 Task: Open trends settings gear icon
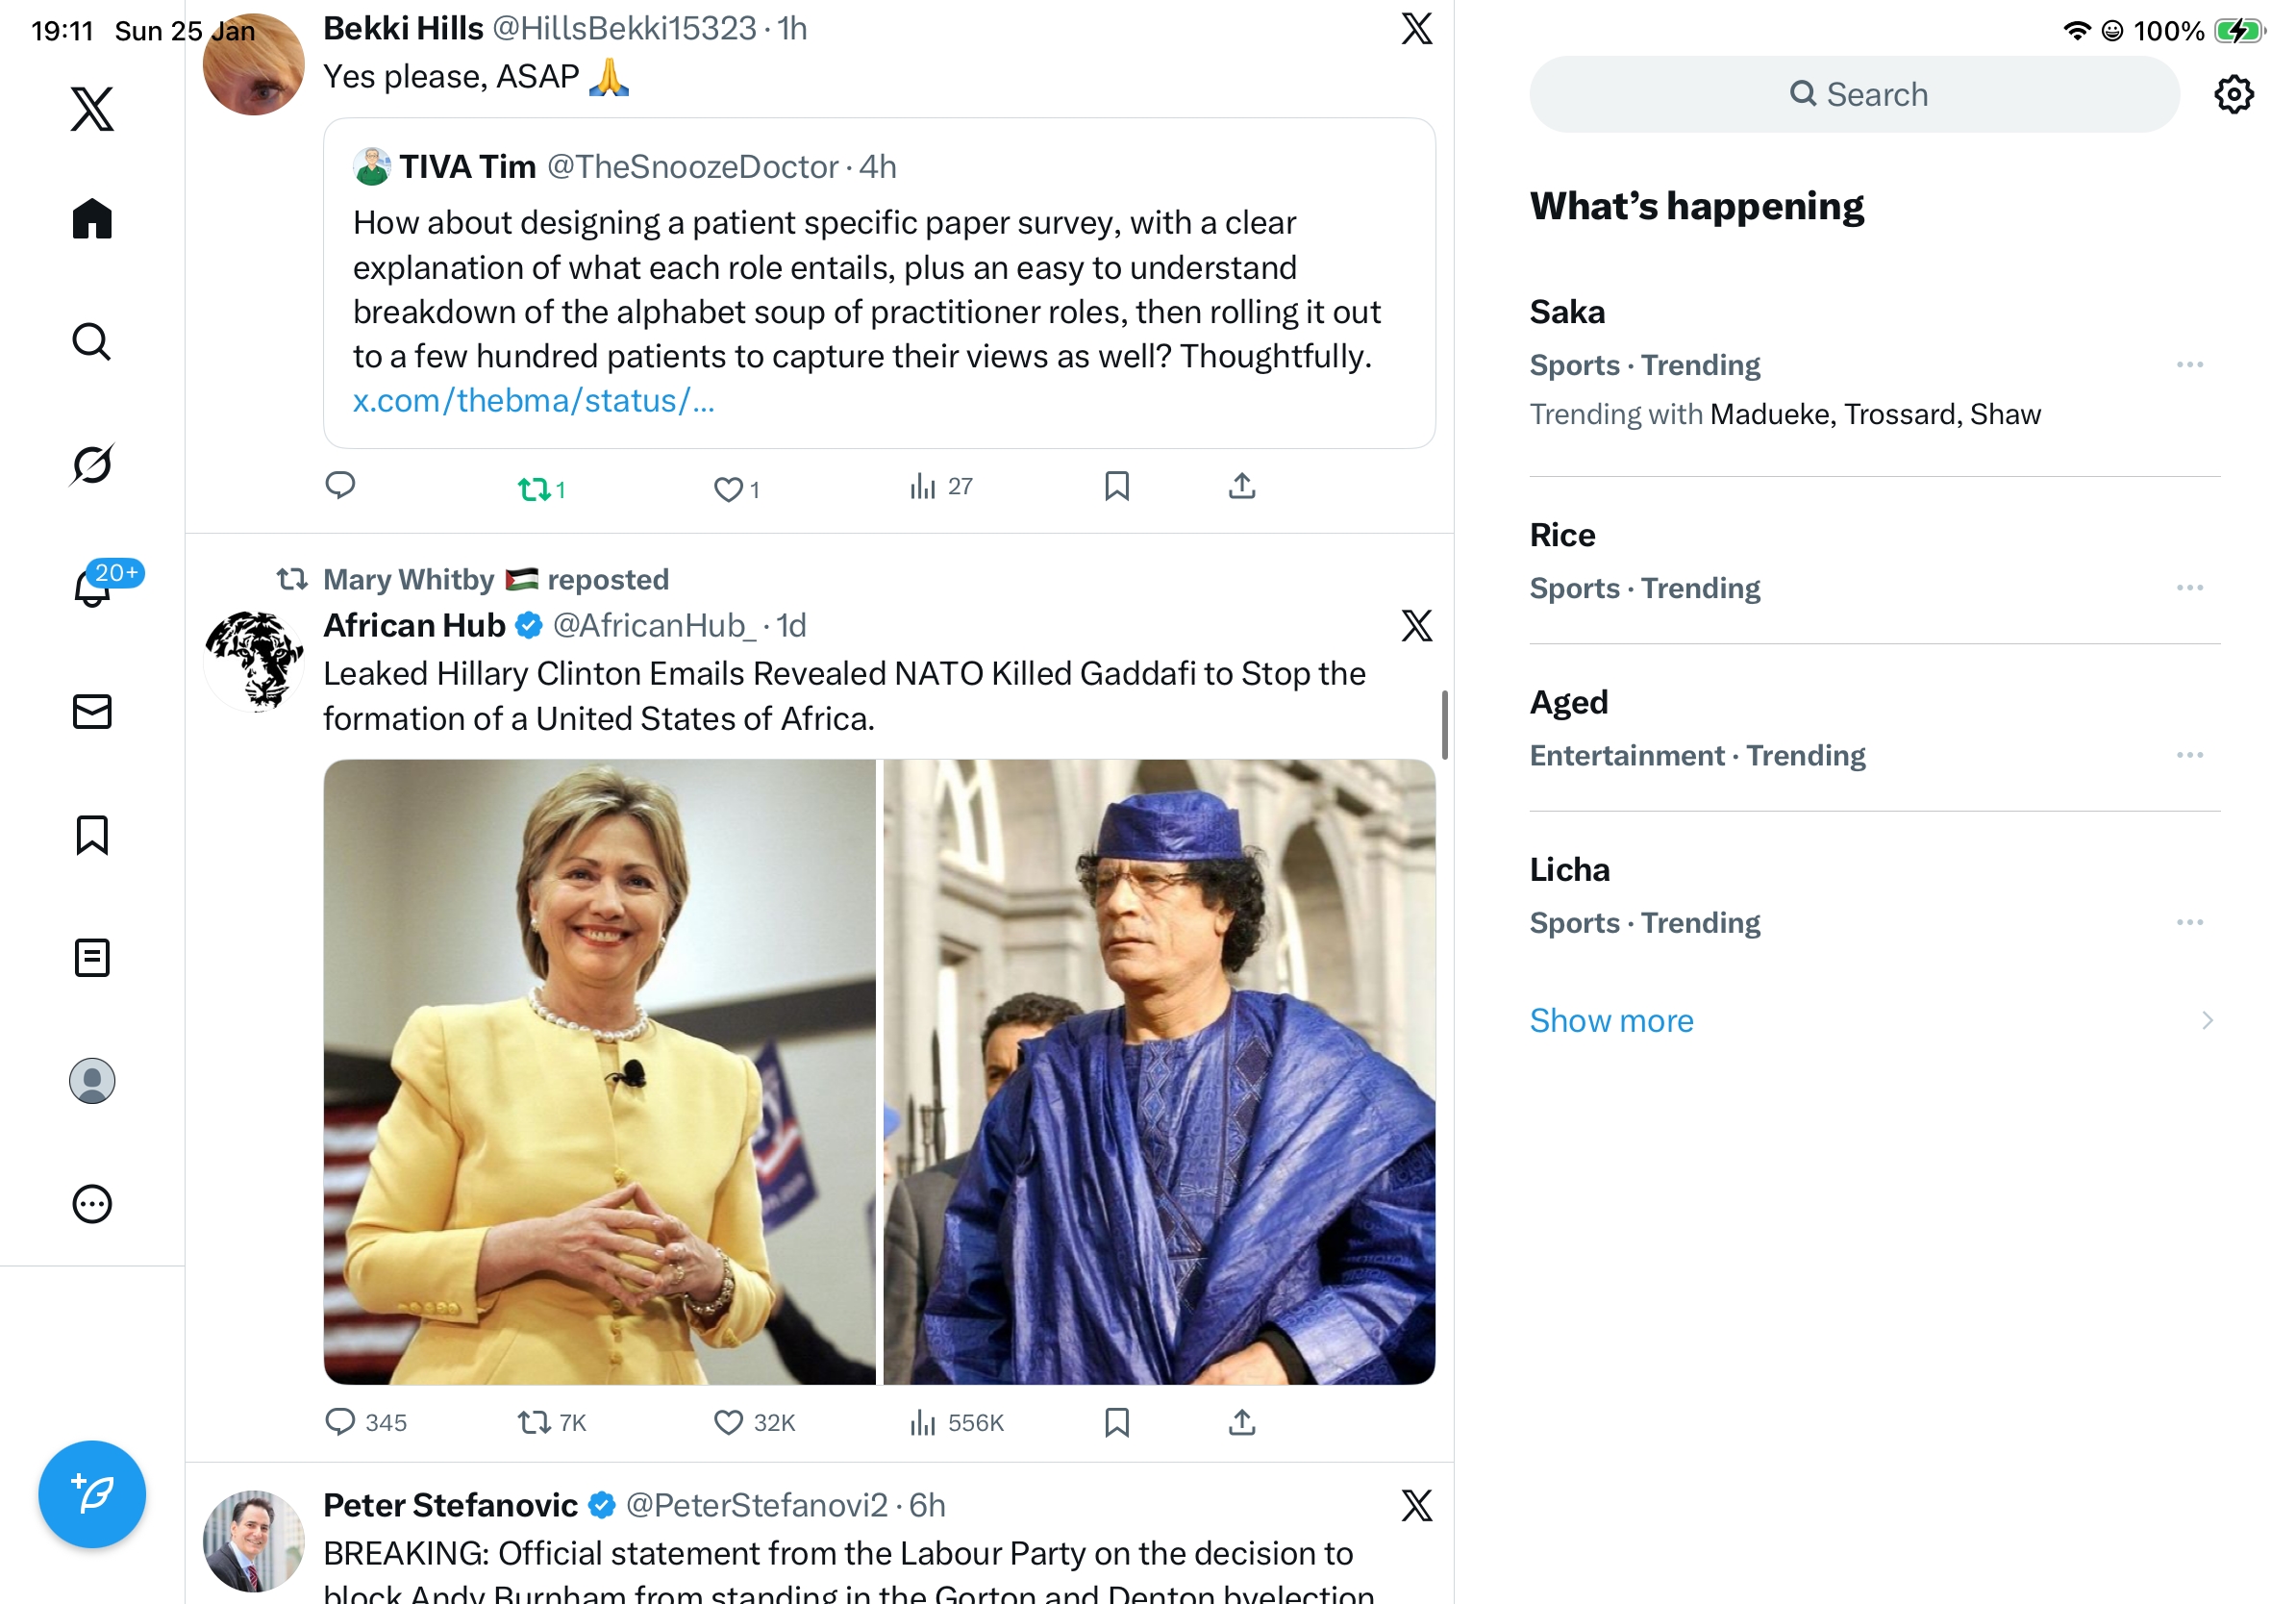coord(2233,95)
